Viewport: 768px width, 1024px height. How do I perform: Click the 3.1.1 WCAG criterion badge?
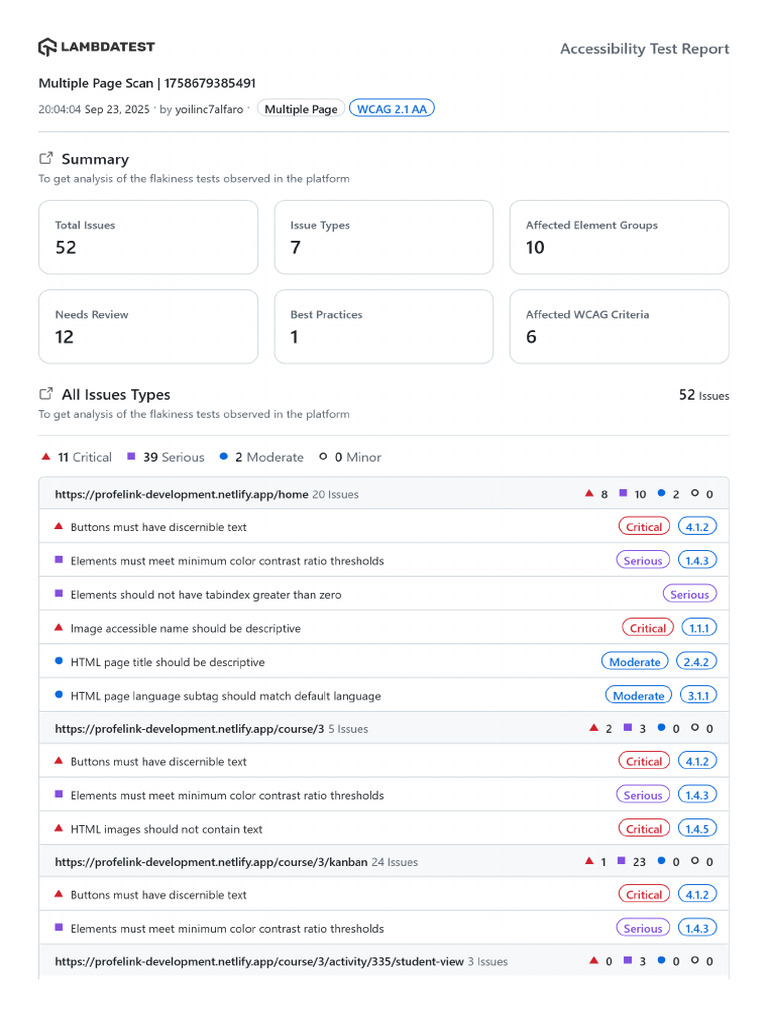(x=698, y=696)
